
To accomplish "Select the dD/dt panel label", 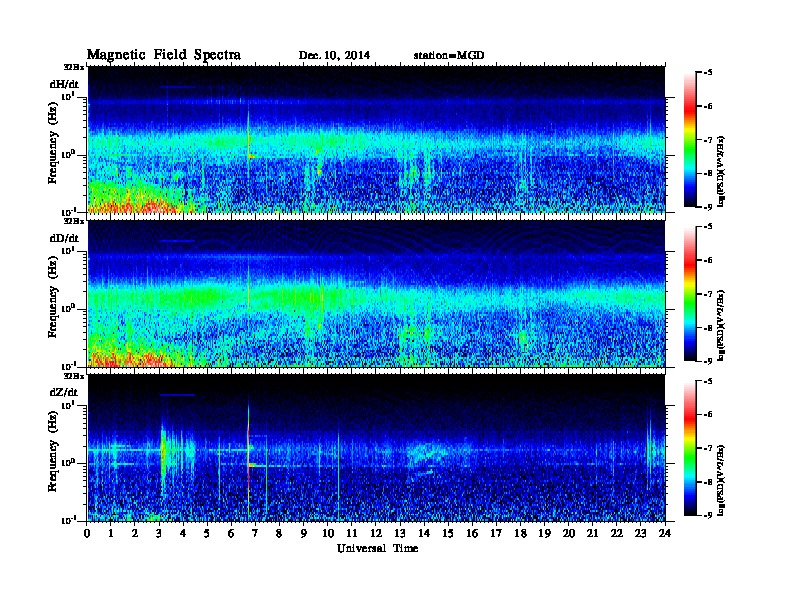I will [64, 238].
